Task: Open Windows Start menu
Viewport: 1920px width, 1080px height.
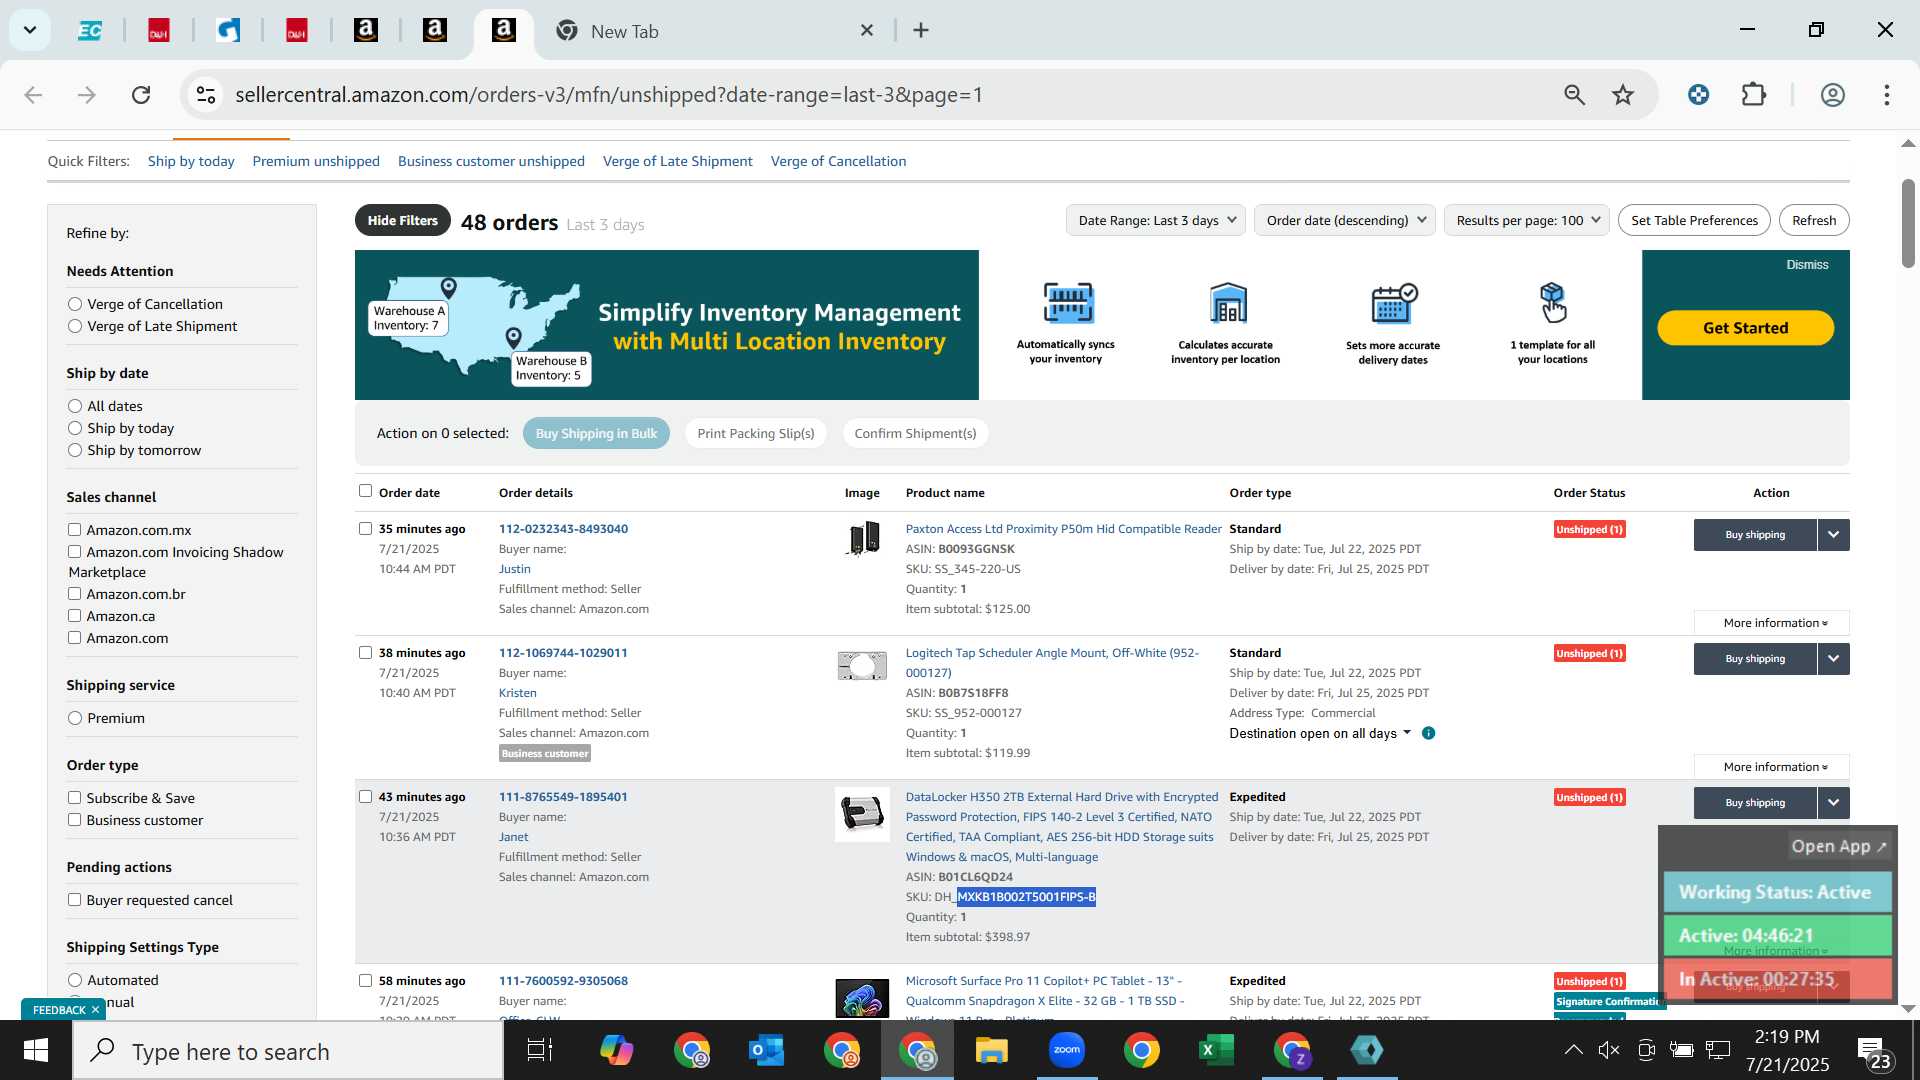Action: click(36, 1051)
